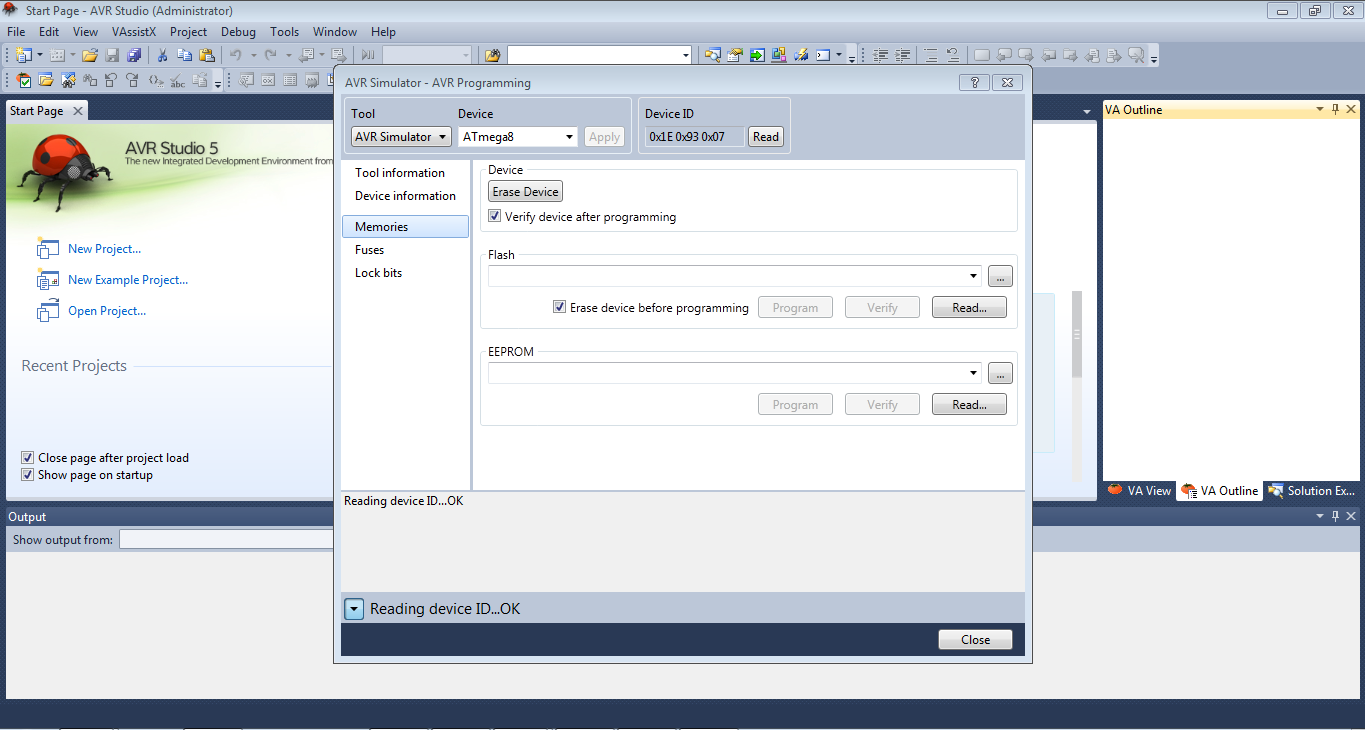Viewport: 1365px width, 730px height.
Task: Click the help question mark in AVR Programming dialog
Action: tap(974, 82)
